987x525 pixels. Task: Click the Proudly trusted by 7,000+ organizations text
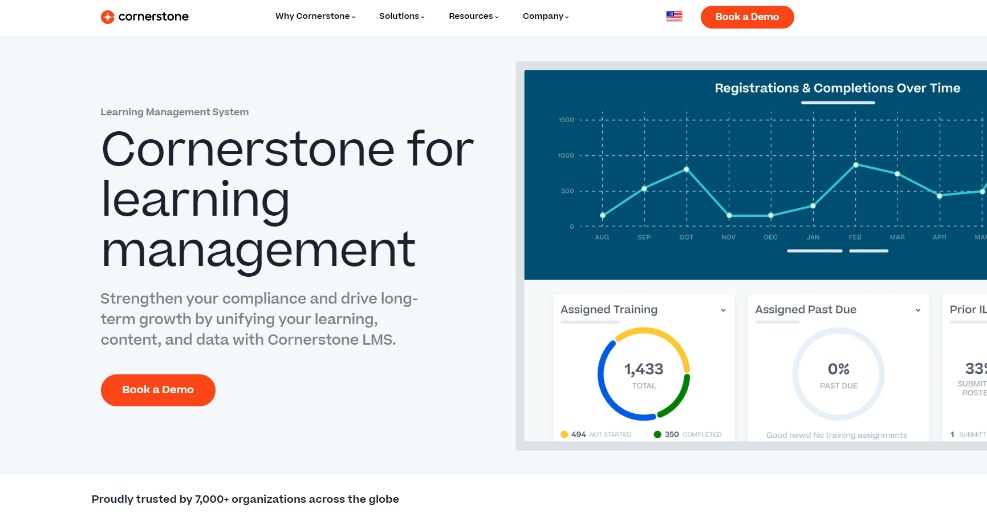tap(245, 499)
